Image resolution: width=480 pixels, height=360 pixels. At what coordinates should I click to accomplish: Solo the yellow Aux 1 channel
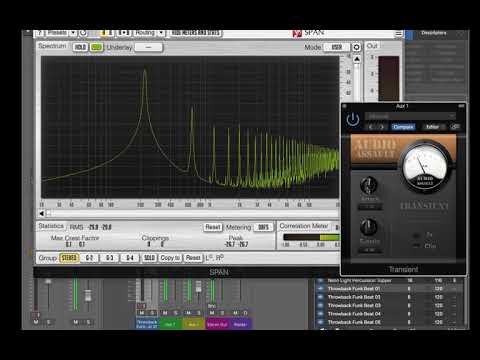(199, 313)
